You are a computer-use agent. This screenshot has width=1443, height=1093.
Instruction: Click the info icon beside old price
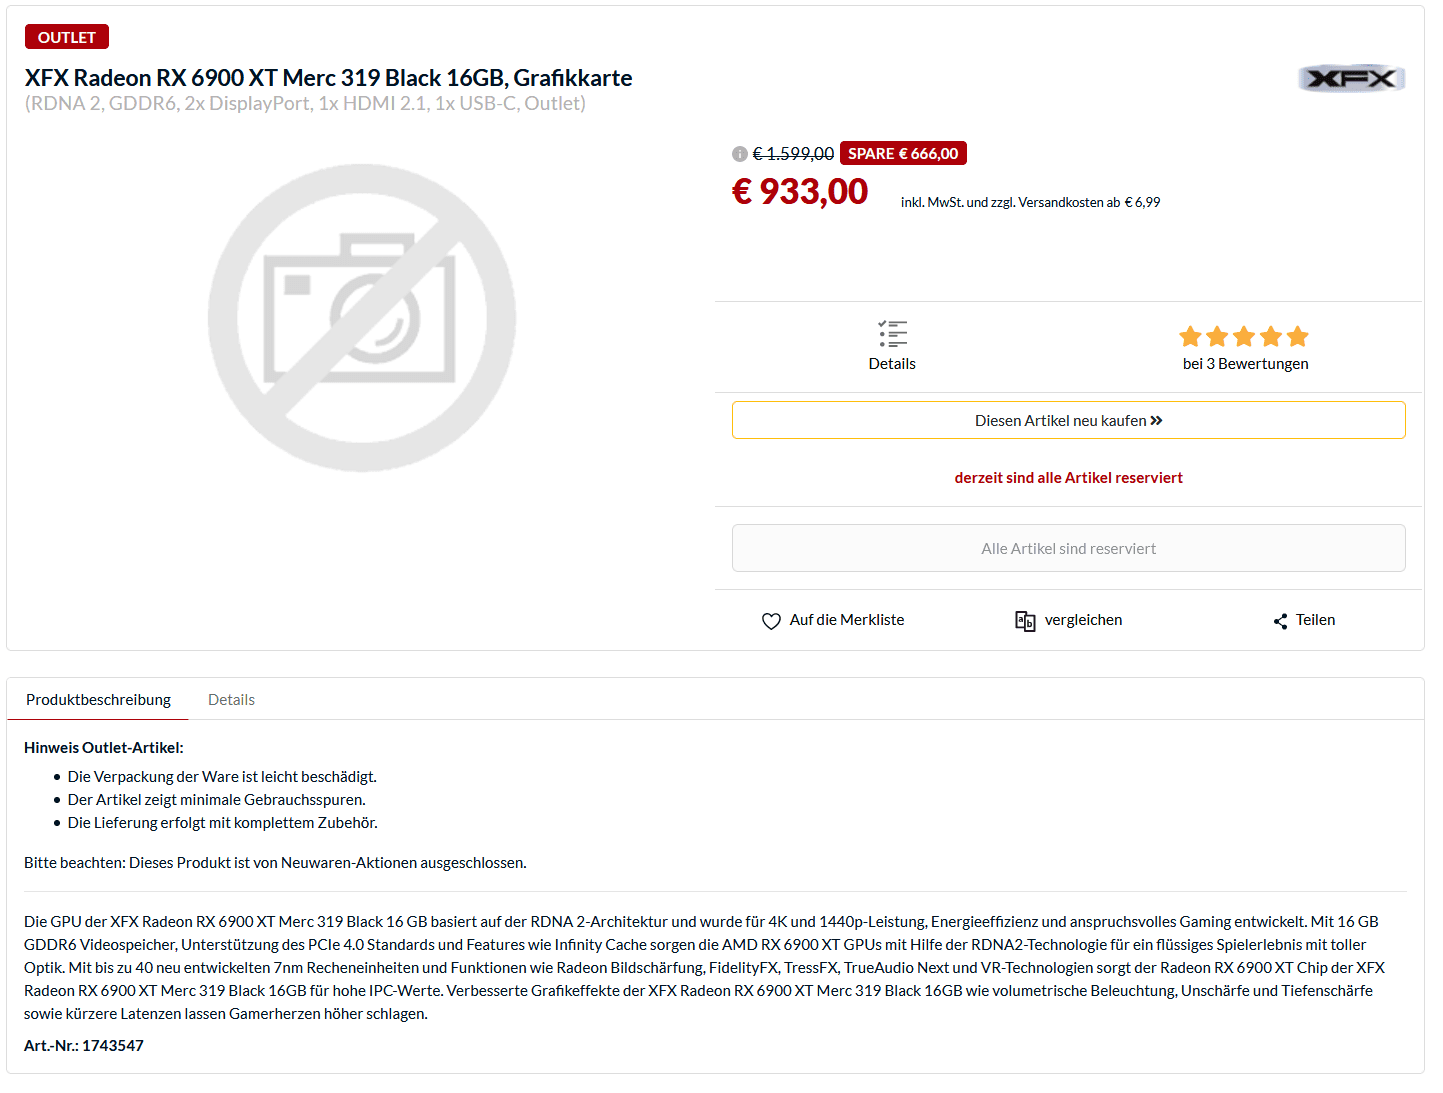740,154
